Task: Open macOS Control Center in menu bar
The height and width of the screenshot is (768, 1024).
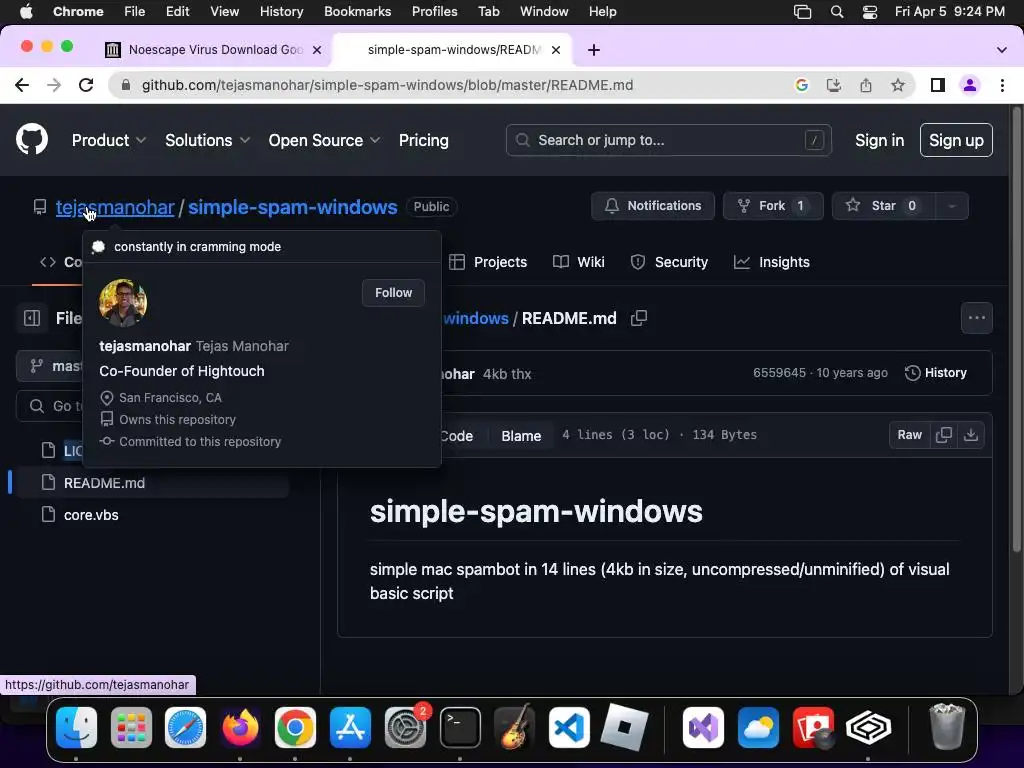Action: click(869, 12)
